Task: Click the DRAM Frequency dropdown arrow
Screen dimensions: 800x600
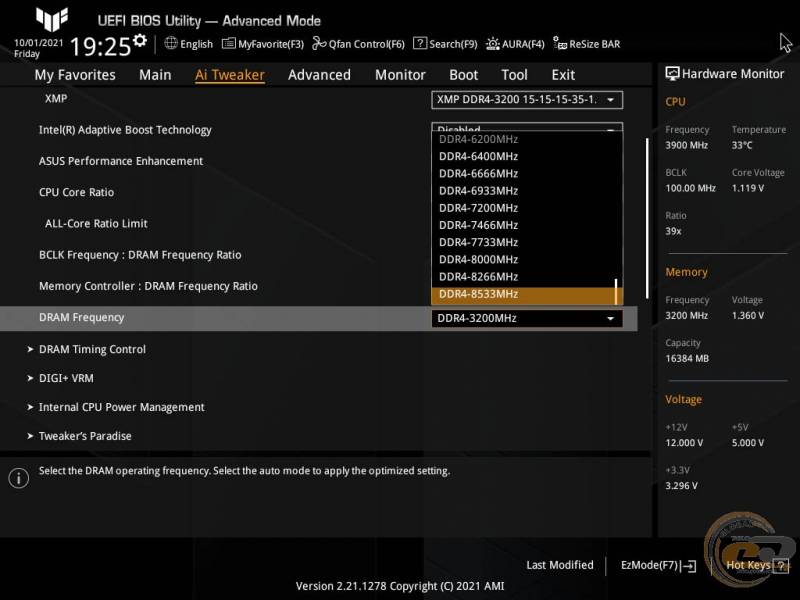Action: pyautogui.click(x=610, y=319)
